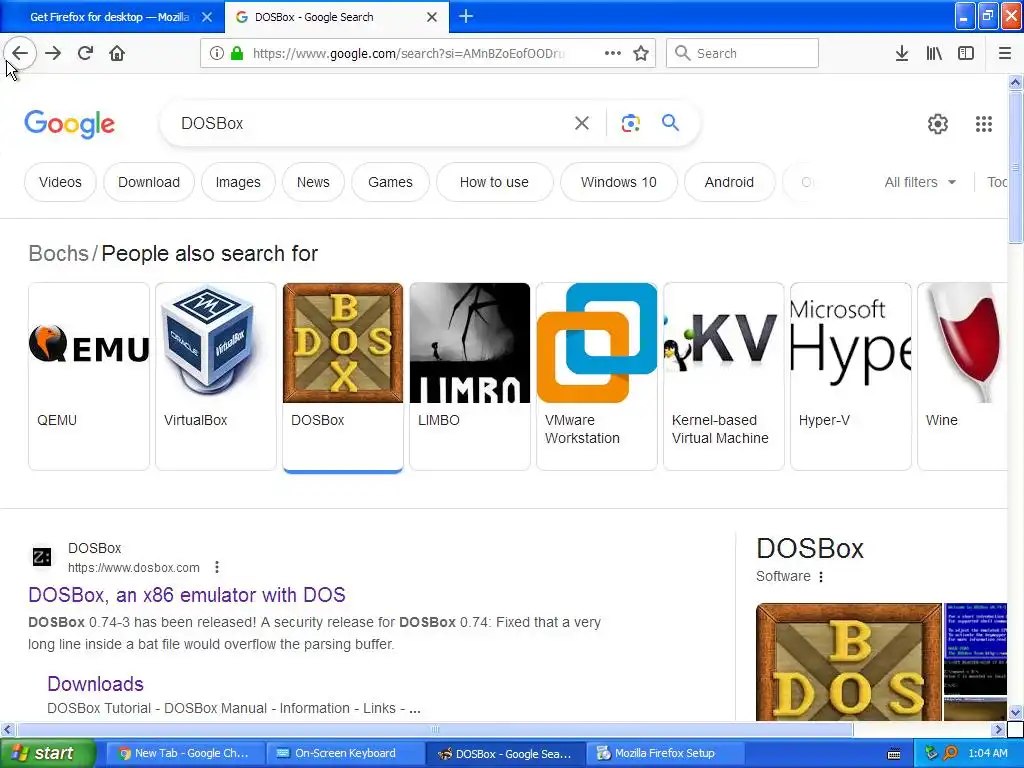Image resolution: width=1024 pixels, height=768 pixels.
Task: Bookmark this page with the star
Action: coord(641,53)
